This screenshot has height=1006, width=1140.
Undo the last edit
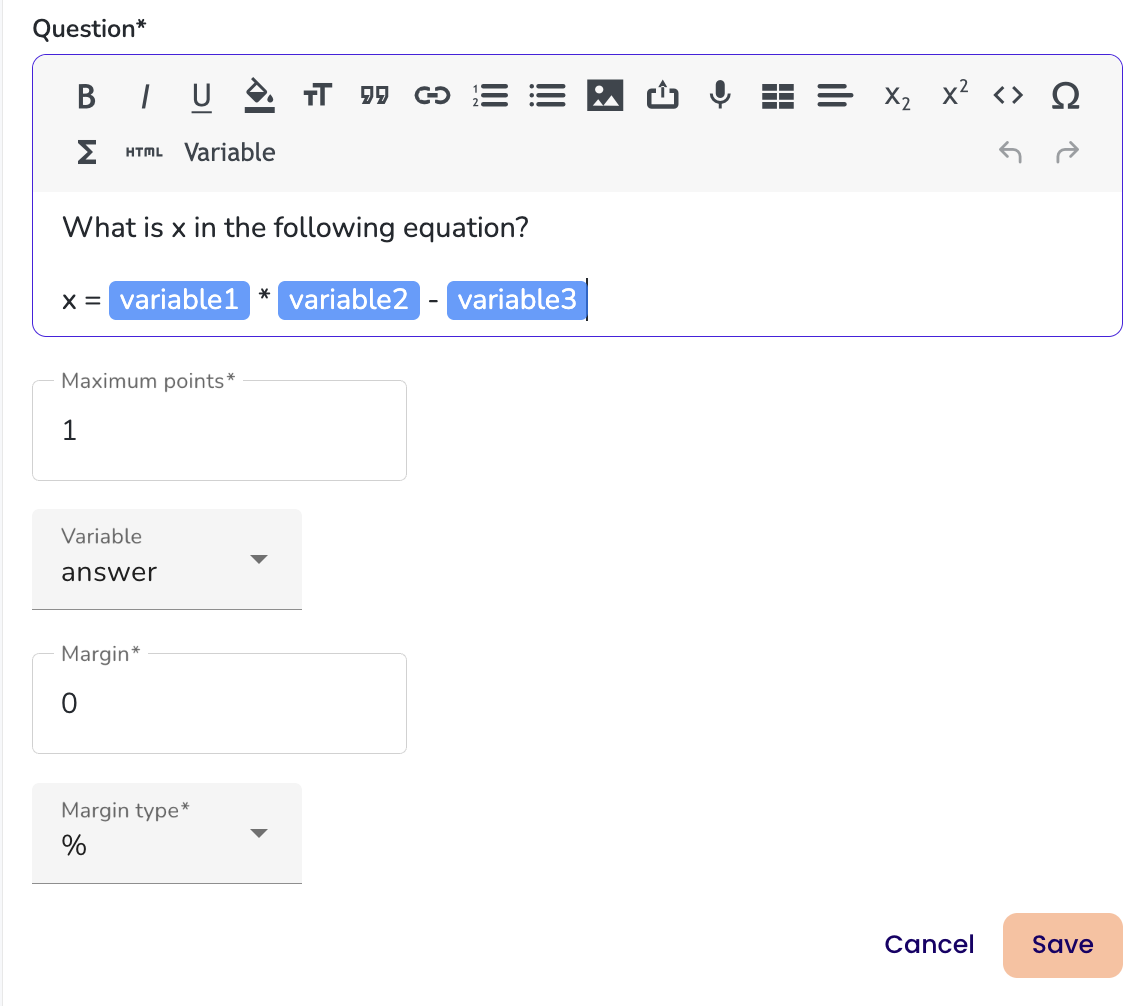(1010, 152)
